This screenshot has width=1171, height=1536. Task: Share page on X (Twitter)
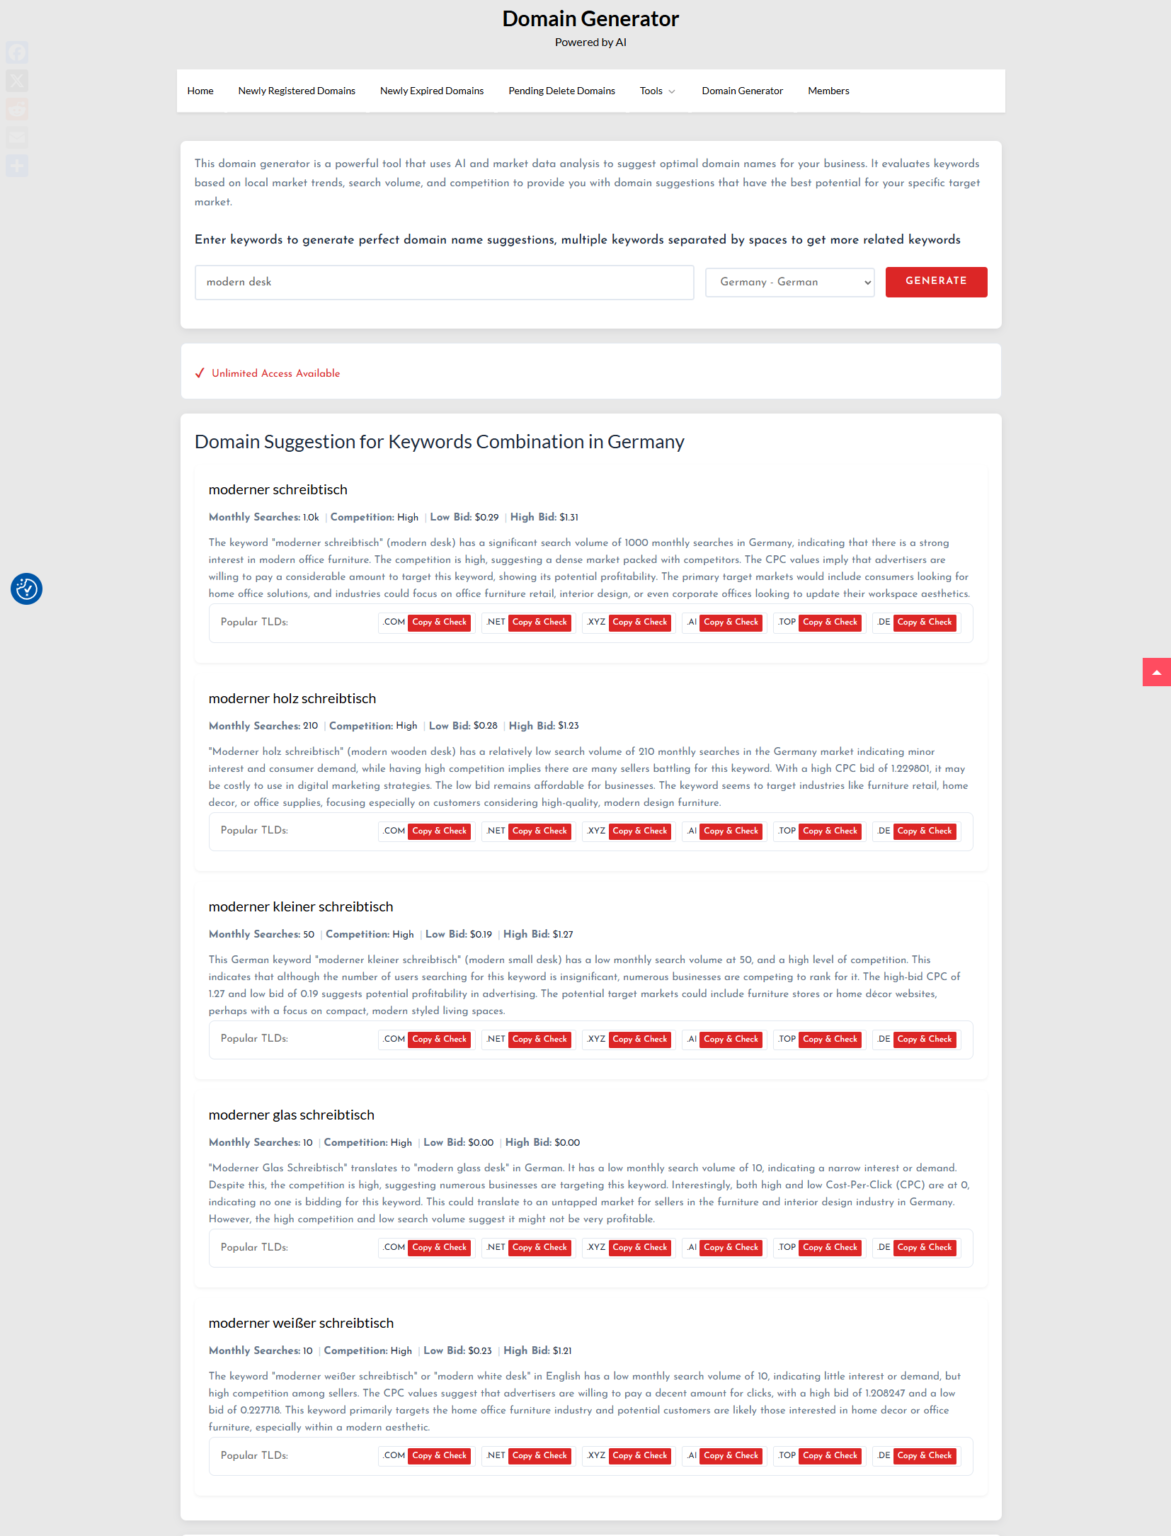[17, 81]
